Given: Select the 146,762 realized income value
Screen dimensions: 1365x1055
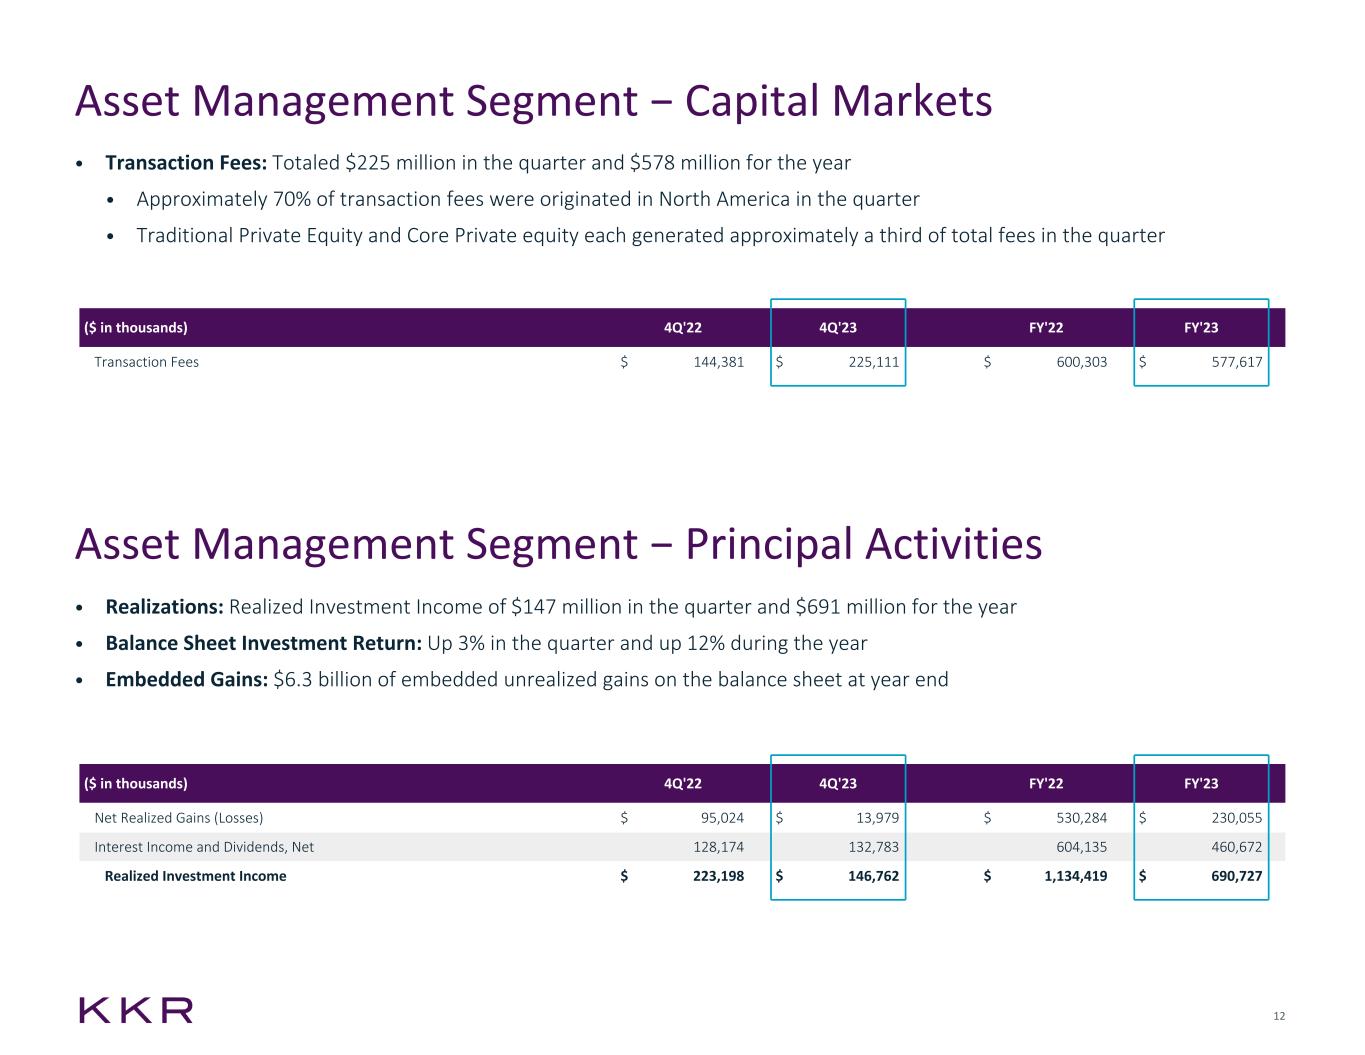Looking at the screenshot, I should (x=873, y=876).
